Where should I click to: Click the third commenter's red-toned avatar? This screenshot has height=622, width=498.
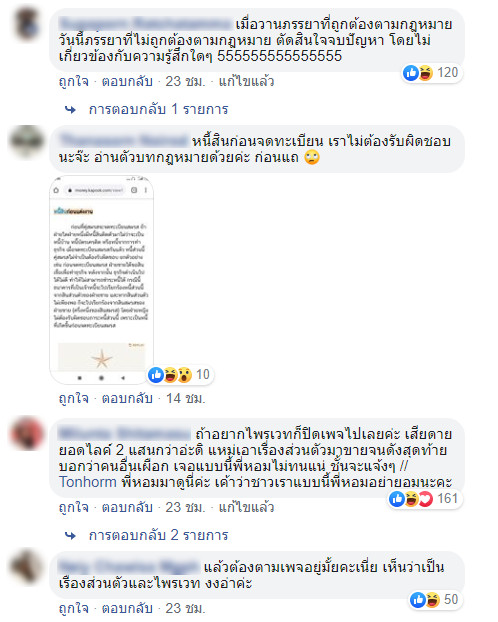click(27, 433)
